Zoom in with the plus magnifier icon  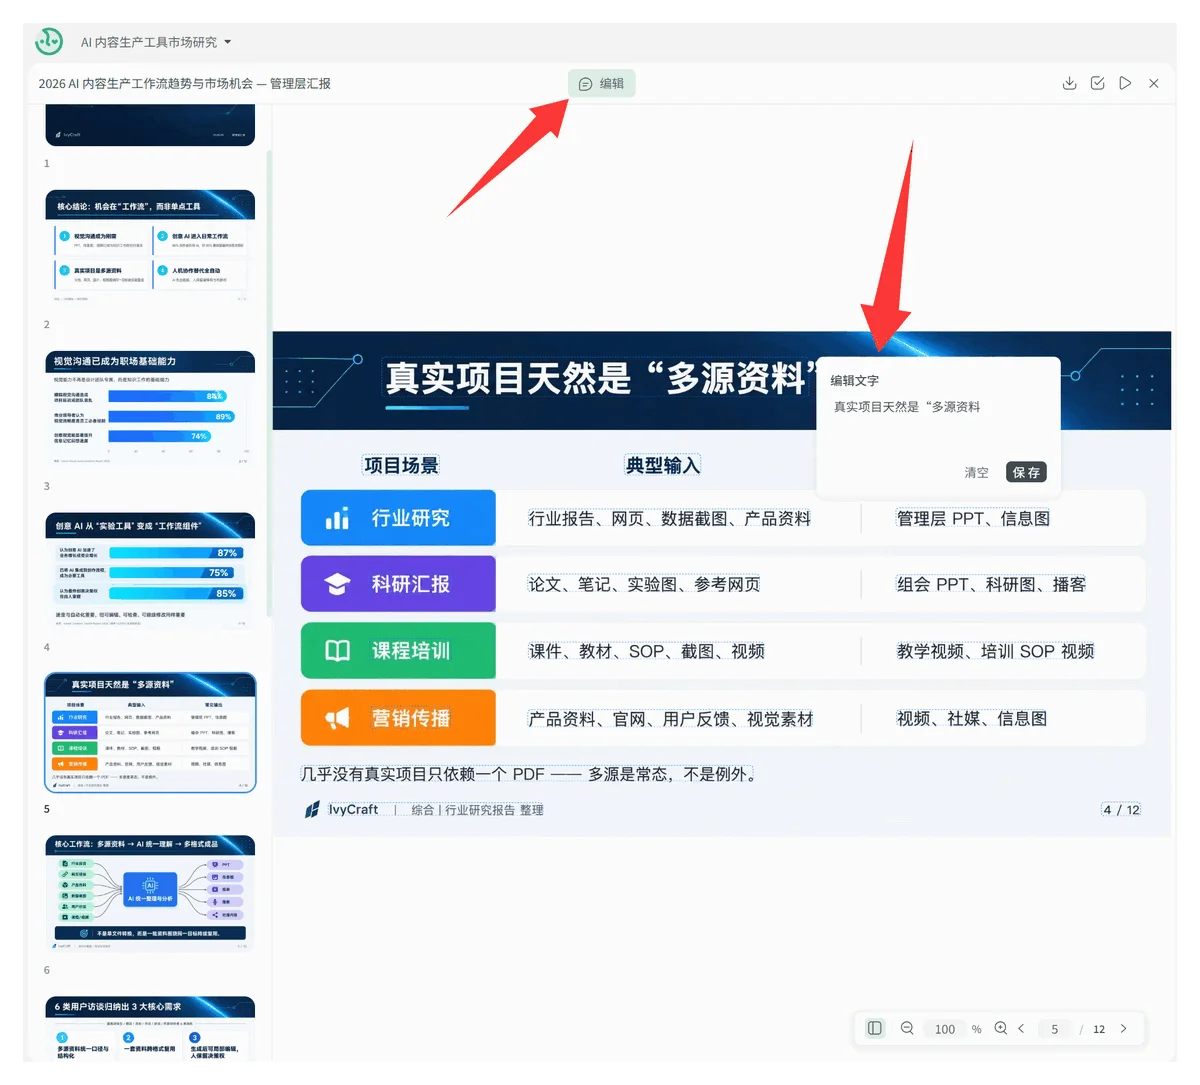point(1000,1028)
